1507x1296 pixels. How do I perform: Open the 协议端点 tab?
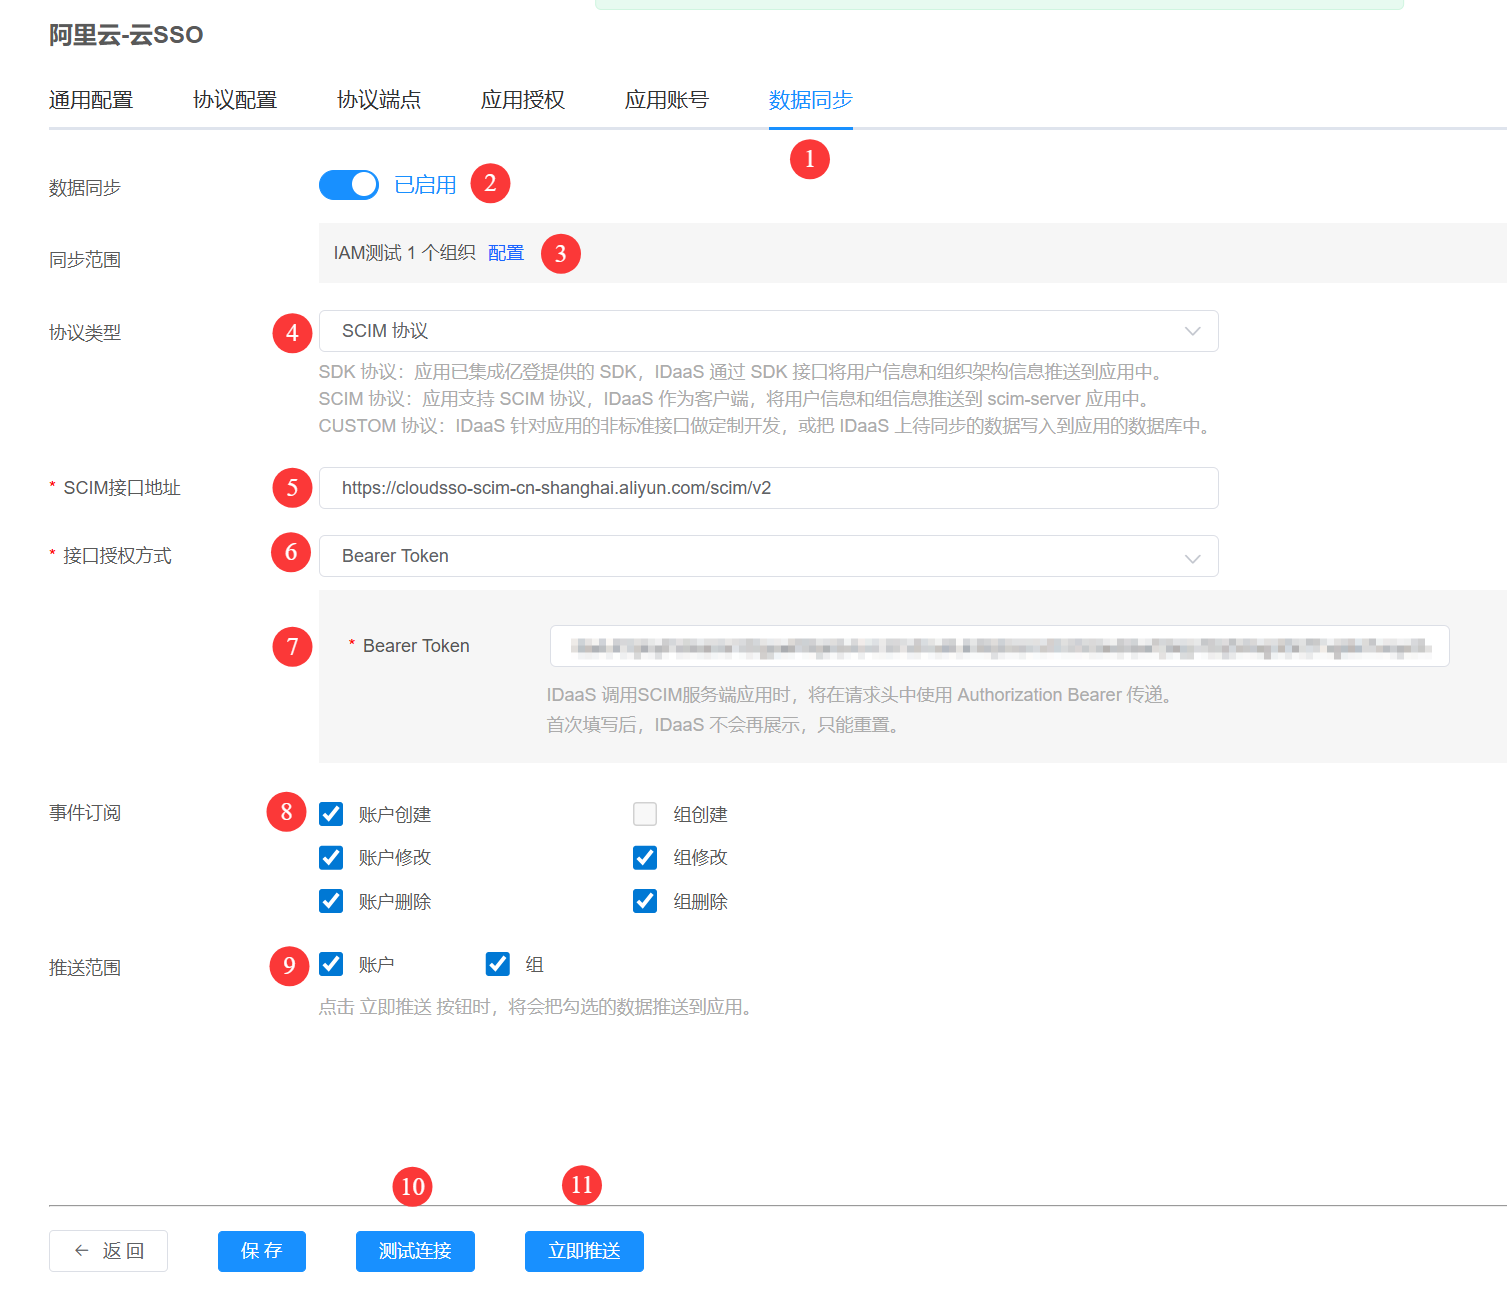click(x=379, y=100)
